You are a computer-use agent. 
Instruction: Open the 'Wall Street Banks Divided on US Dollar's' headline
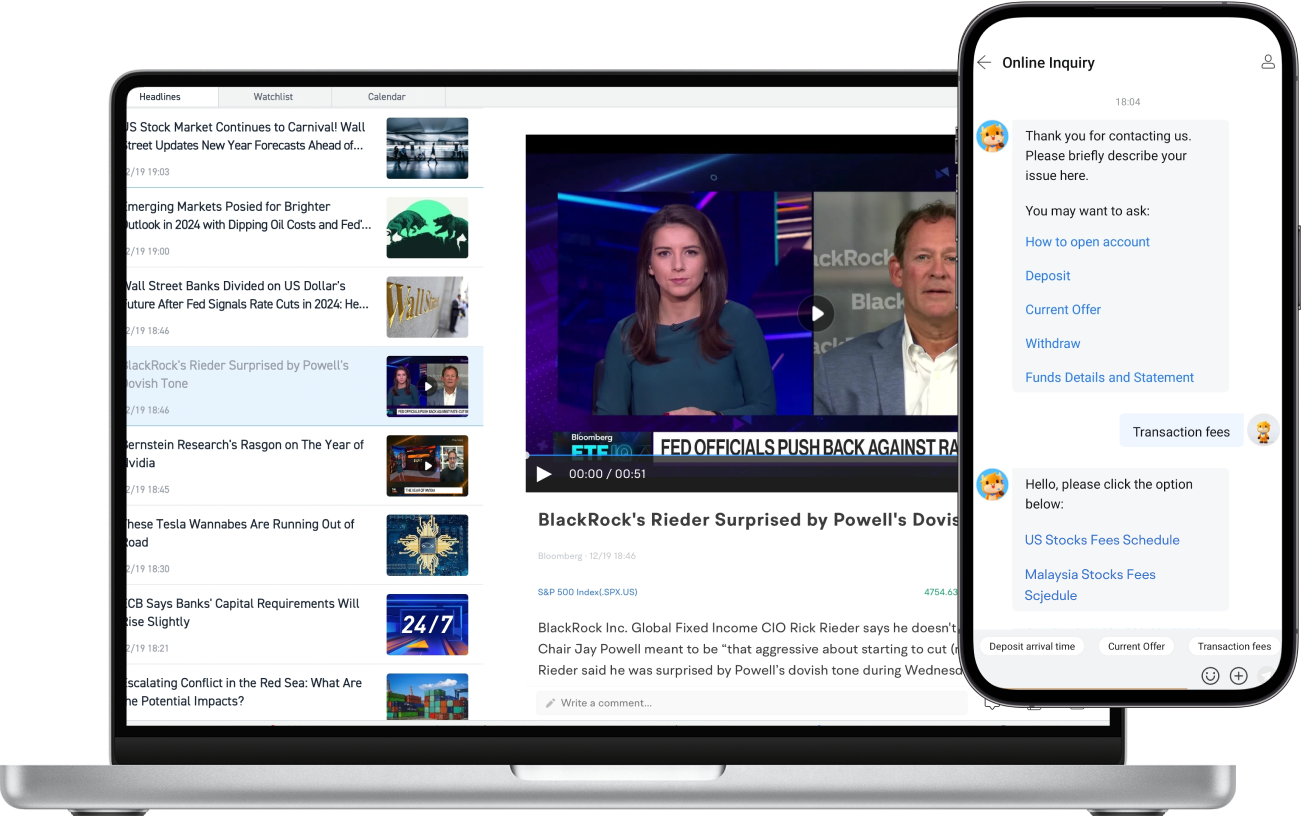[246, 295]
